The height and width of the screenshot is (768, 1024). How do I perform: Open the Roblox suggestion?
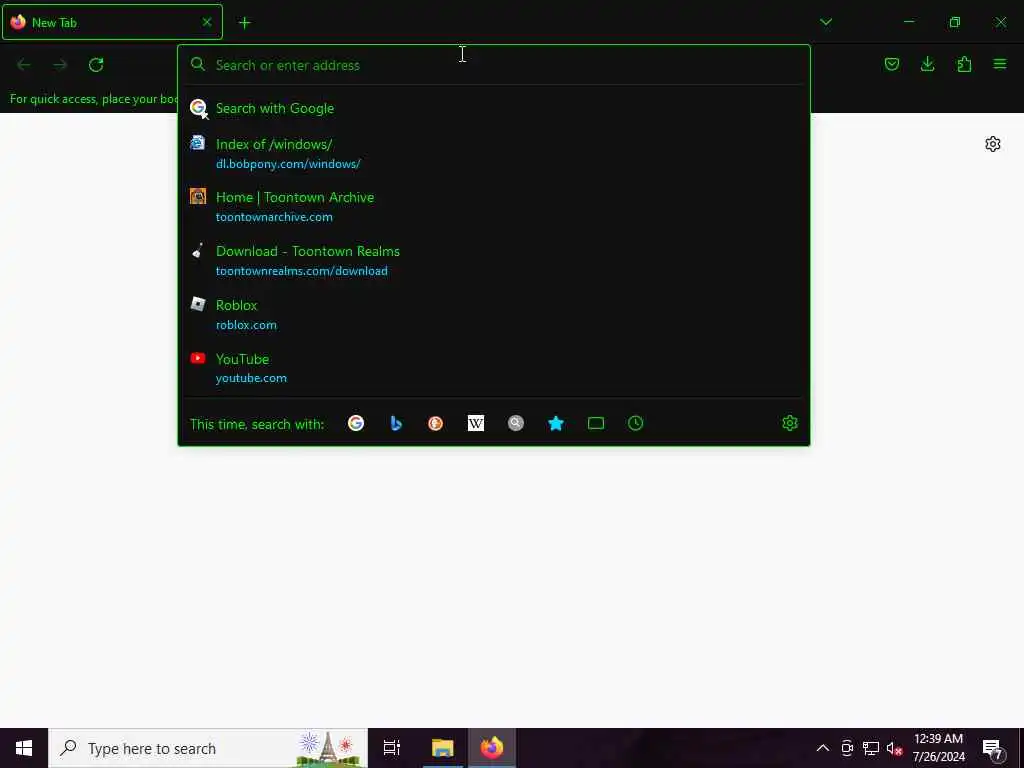[494, 314]
